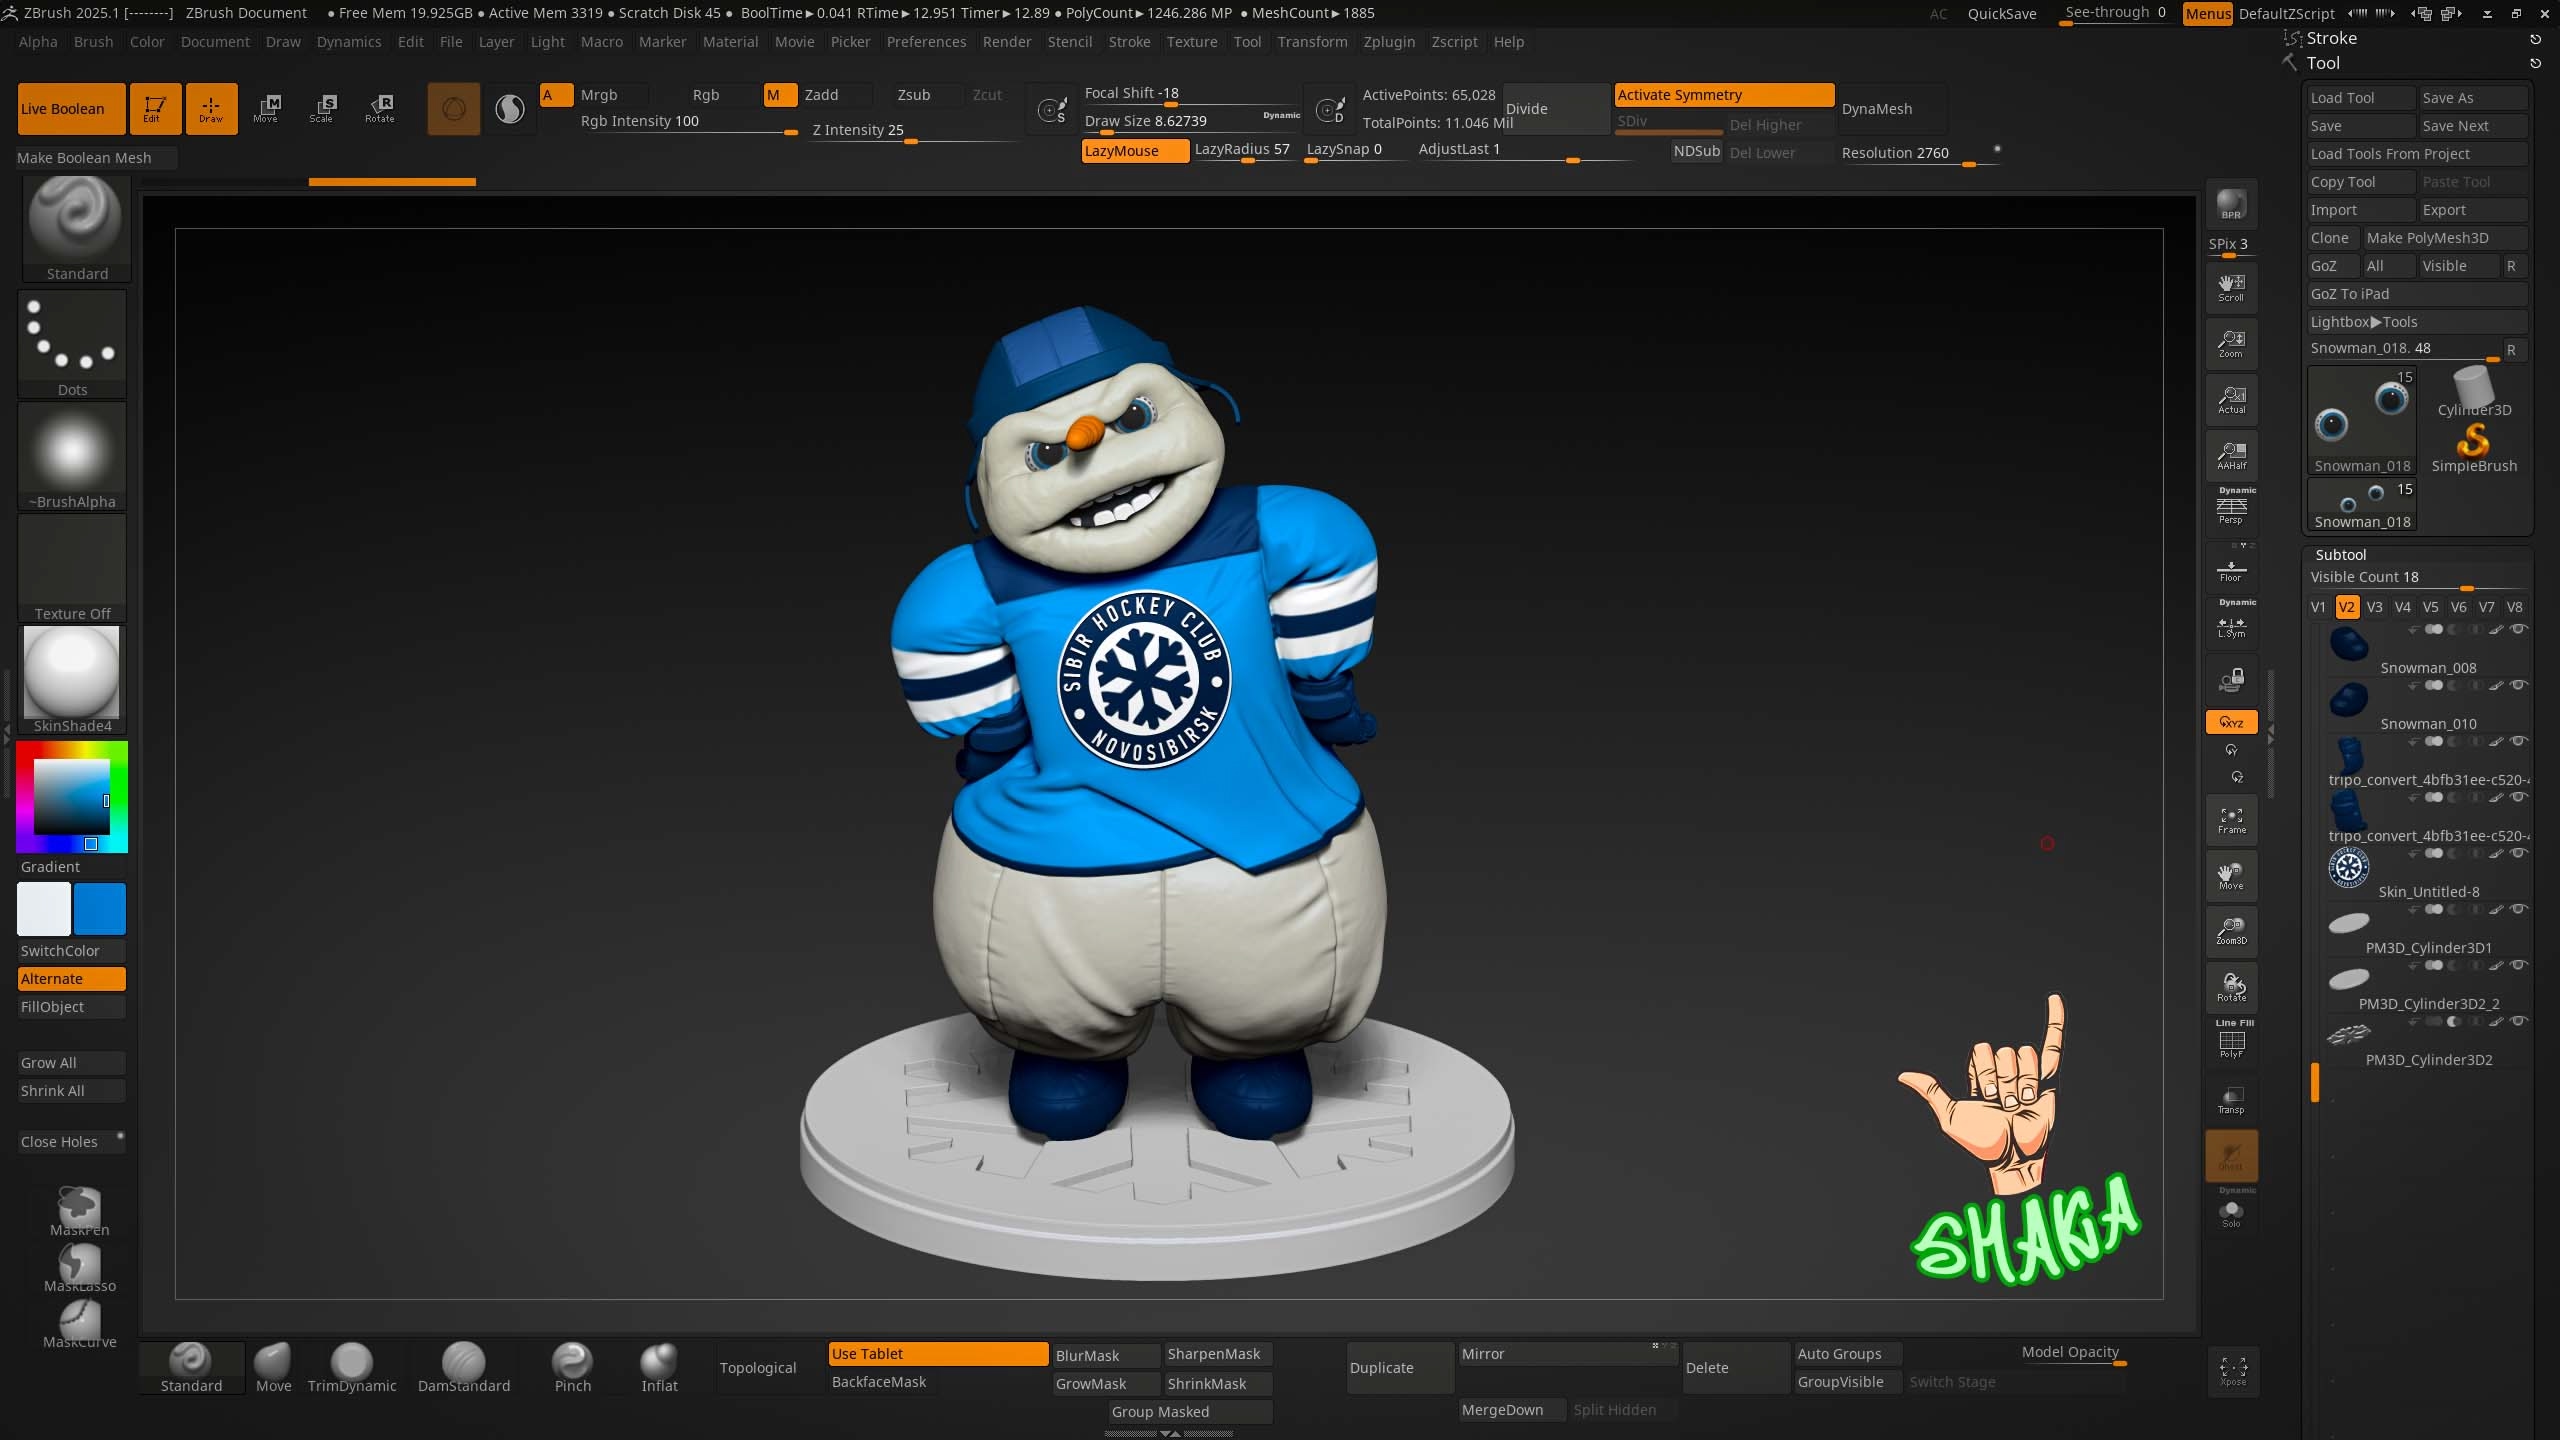The image size is (2560, 1440).
Task: Open the Zplugin menu
Action: [x=1388, y=42]
